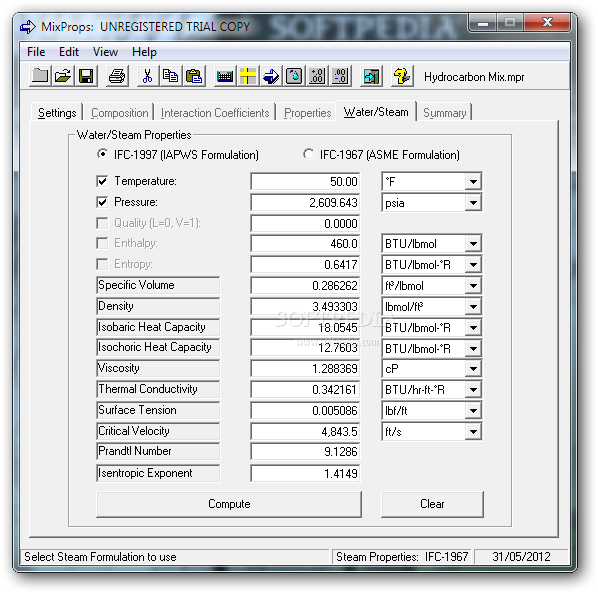The height and width of the screenshot is (593, 598).
Task: Uncheck the Pressure checkbox
Action: click(x=102, y=202)
